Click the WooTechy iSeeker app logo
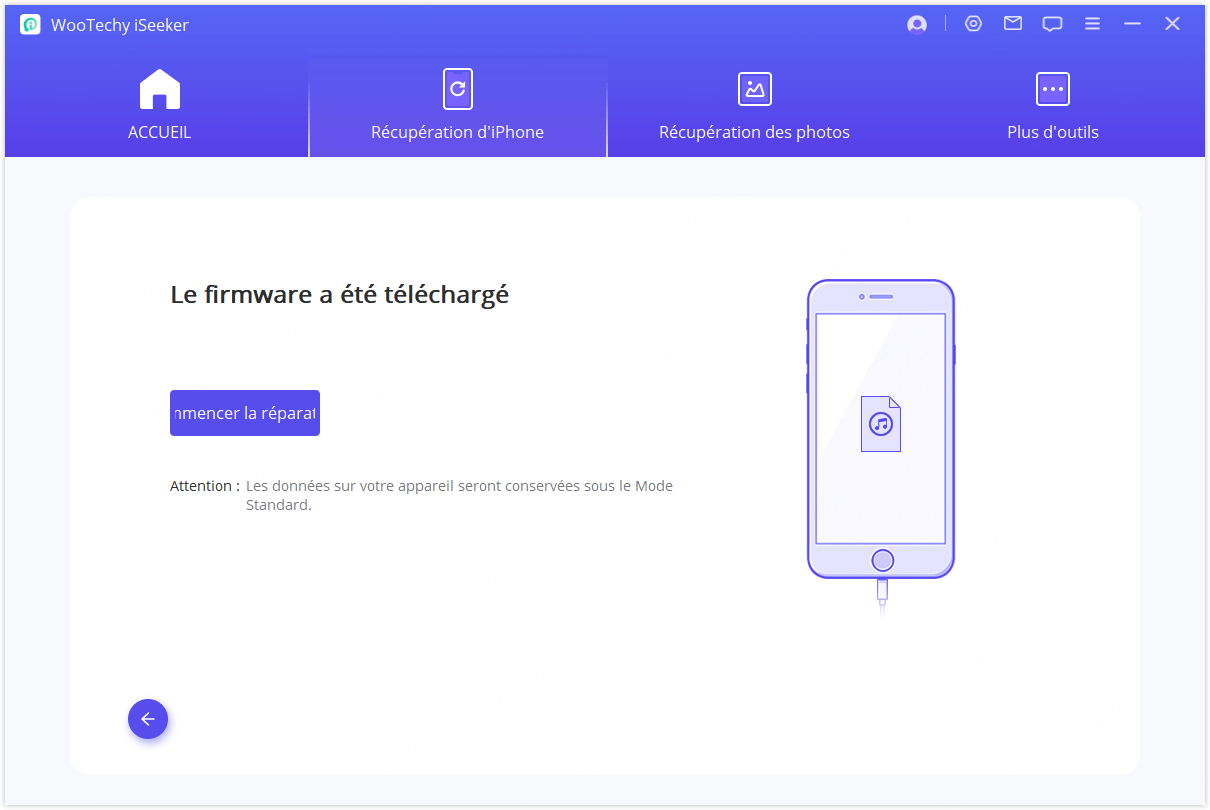 (x=30, y=25)
